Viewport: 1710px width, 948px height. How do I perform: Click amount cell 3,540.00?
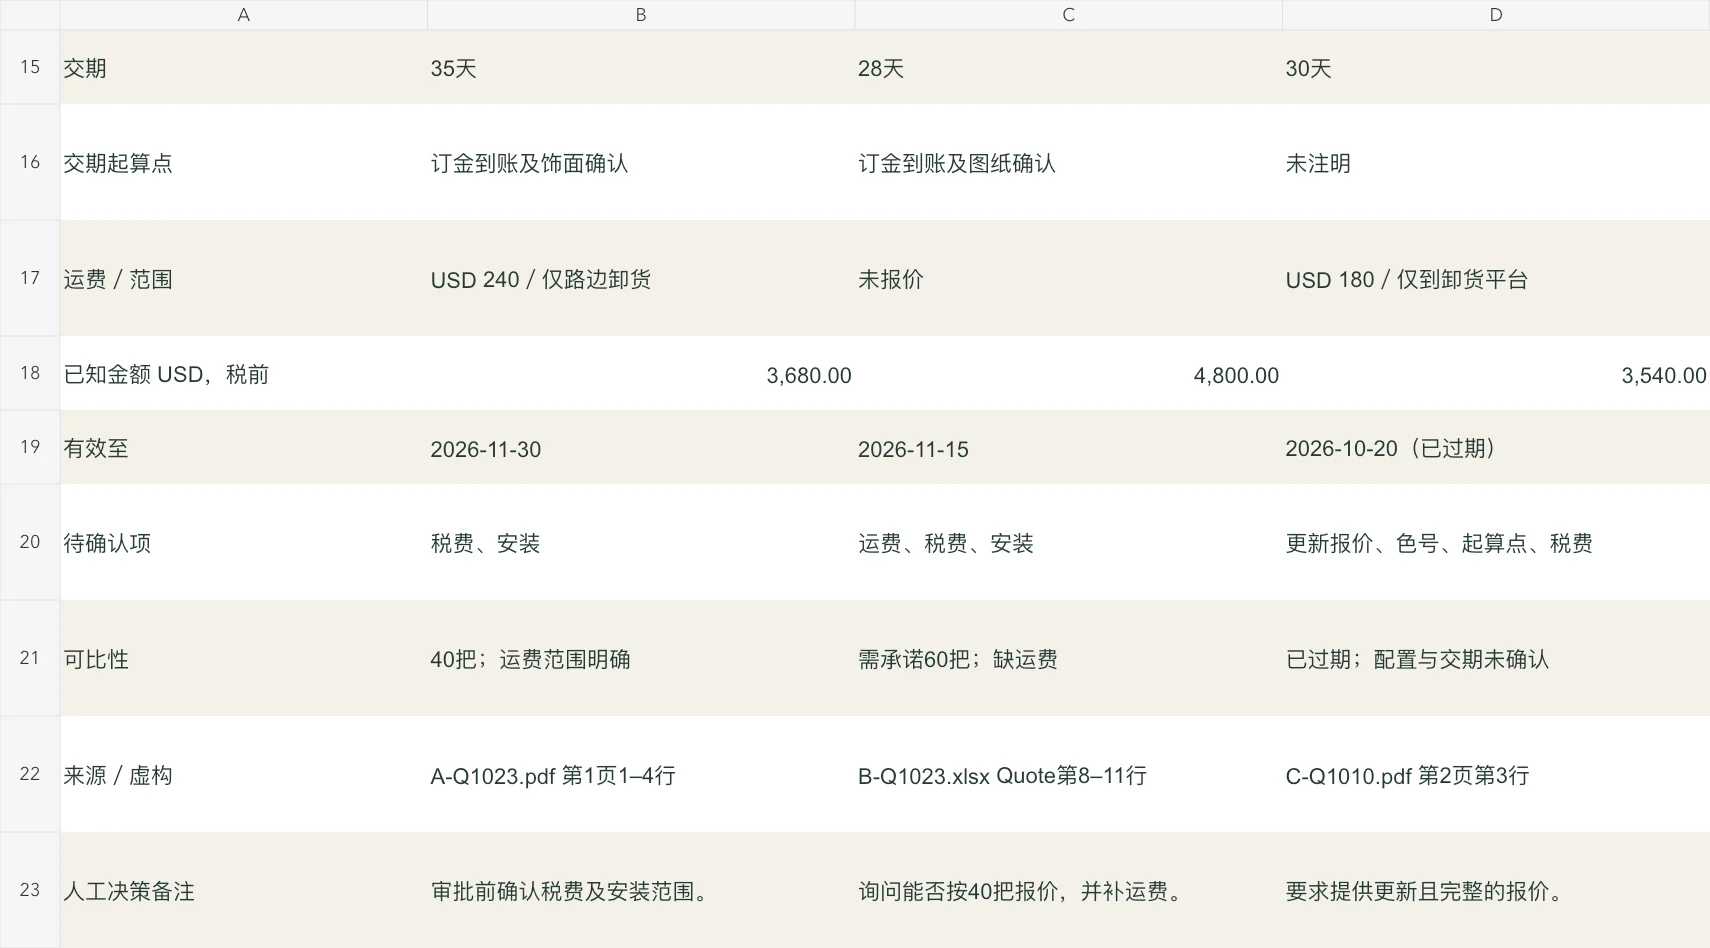1496,373
